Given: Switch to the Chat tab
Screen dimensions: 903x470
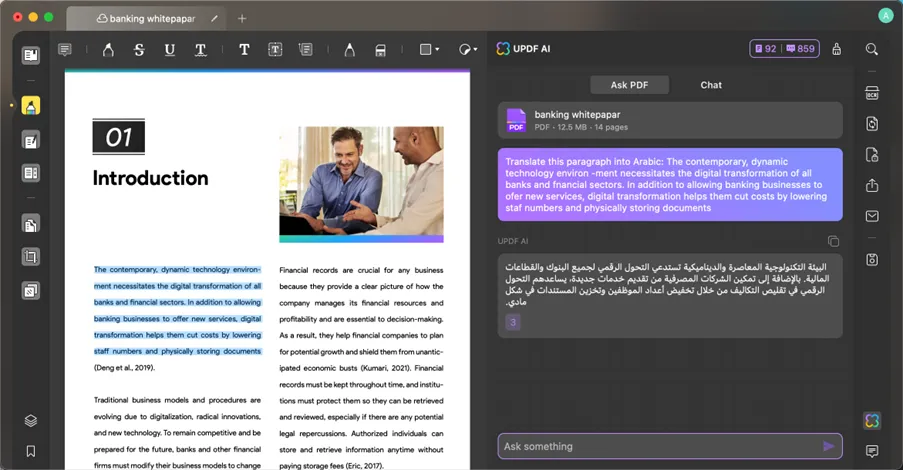Looking at the screenshot, I should (711, 85).
